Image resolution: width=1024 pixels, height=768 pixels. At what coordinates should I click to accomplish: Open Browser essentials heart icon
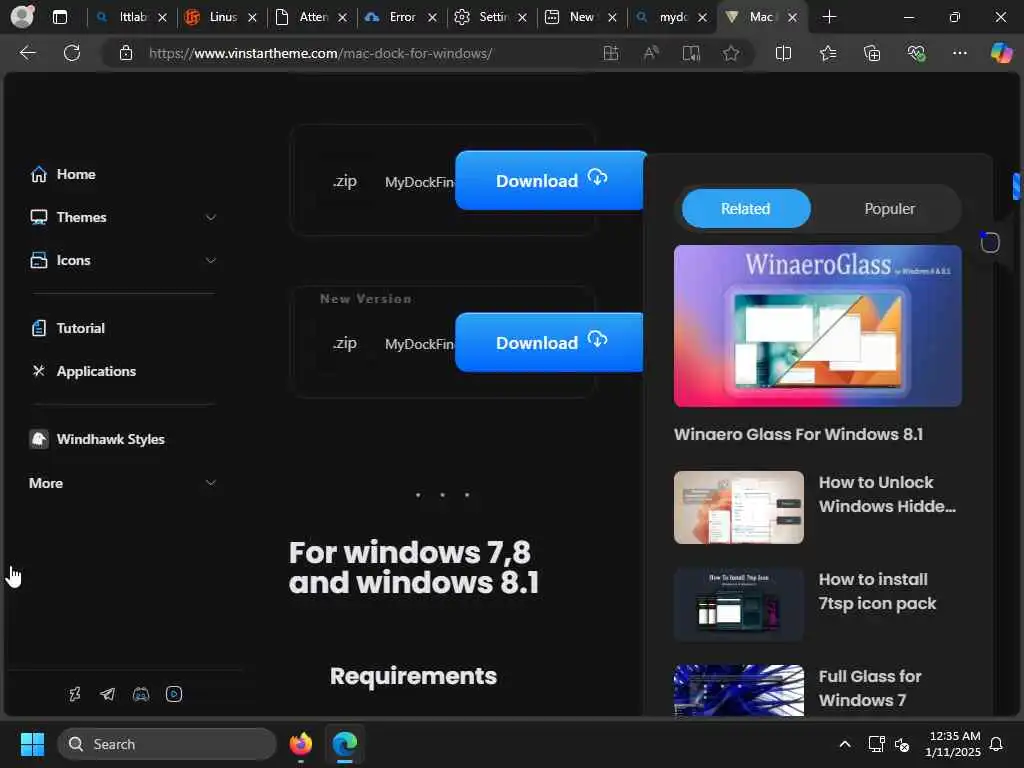pyautogui.click(x=916, y=53)
